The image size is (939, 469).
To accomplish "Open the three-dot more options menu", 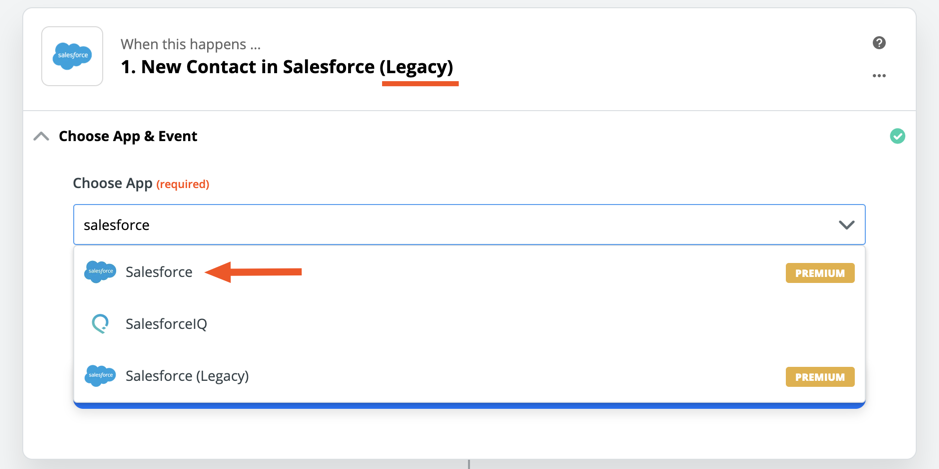I will tap(879, 76).
